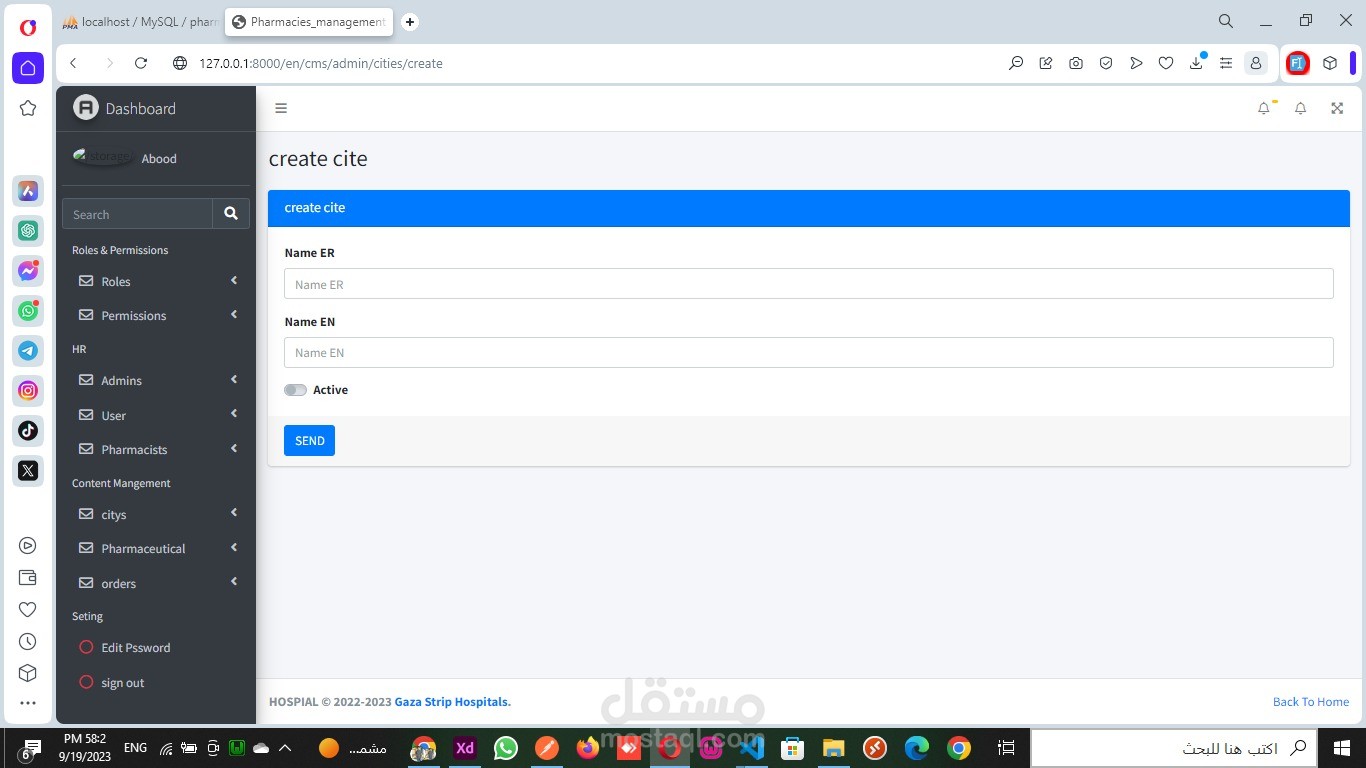Click the Windows taskbar search box

tap(1174, 748)
